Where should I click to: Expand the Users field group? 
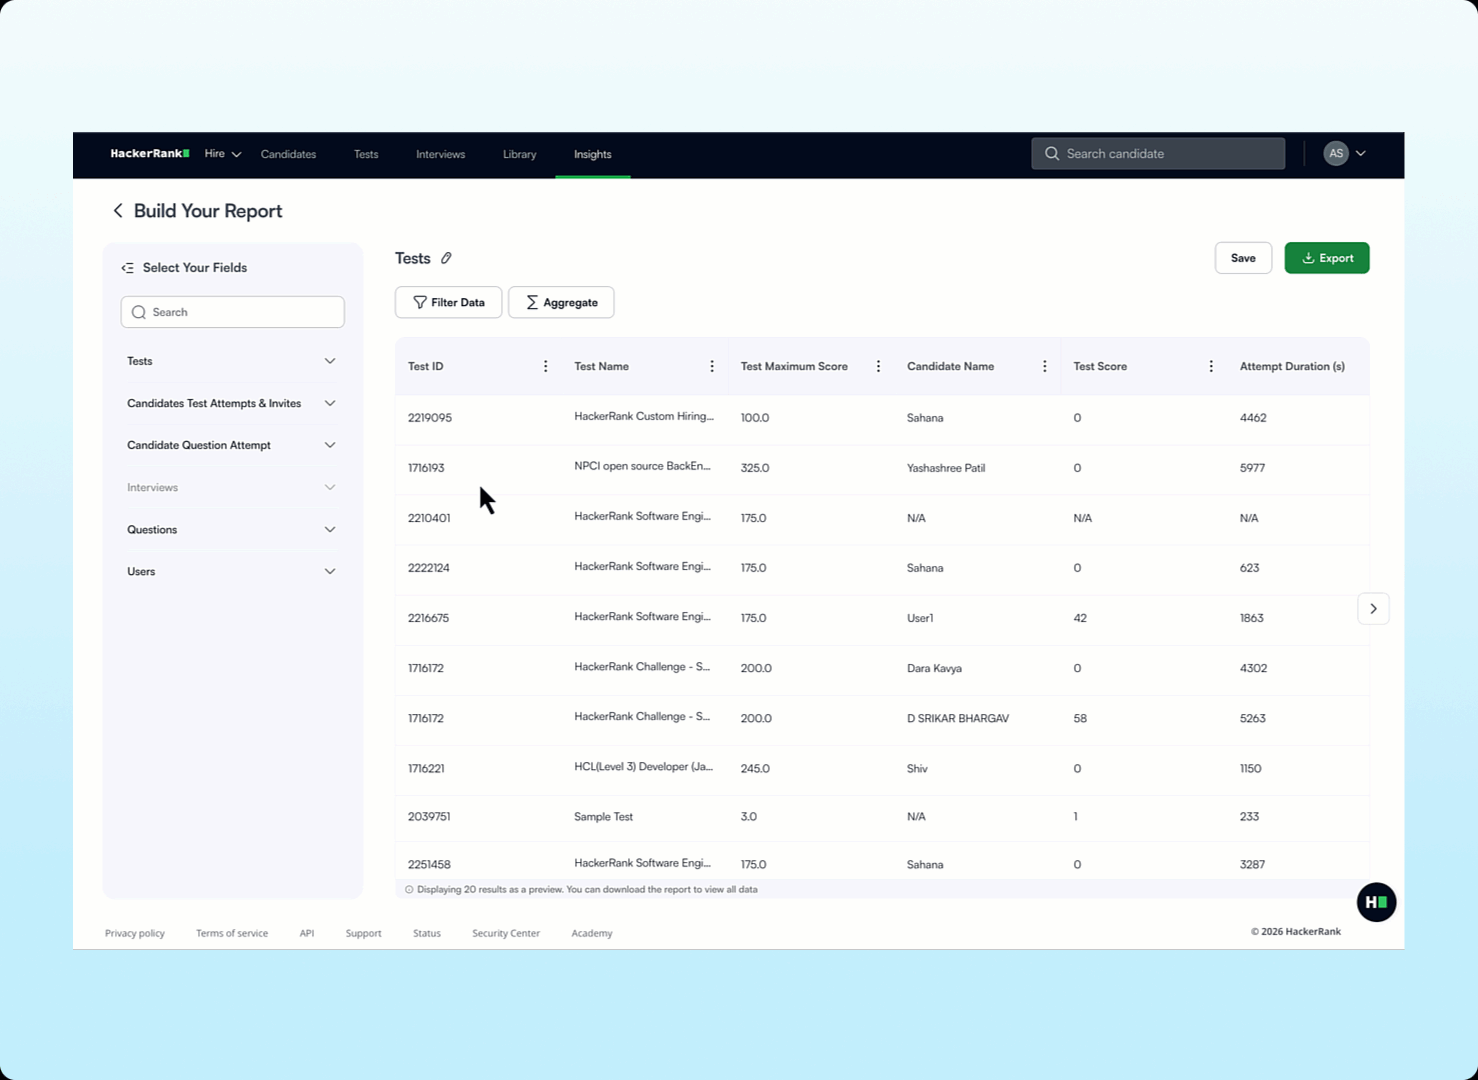pyautogui.click(x=232, y=571)
